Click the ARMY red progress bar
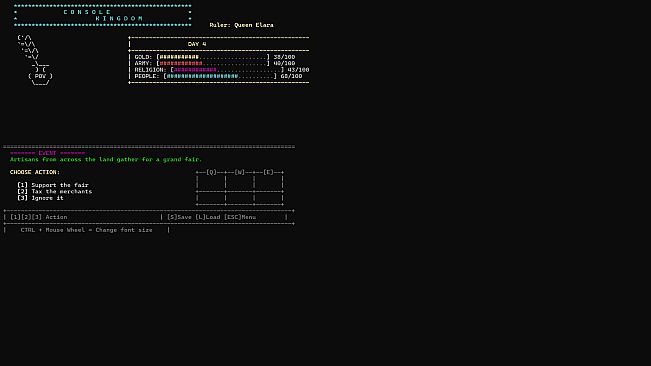This screenshot has height=366, width=651. 213,63
